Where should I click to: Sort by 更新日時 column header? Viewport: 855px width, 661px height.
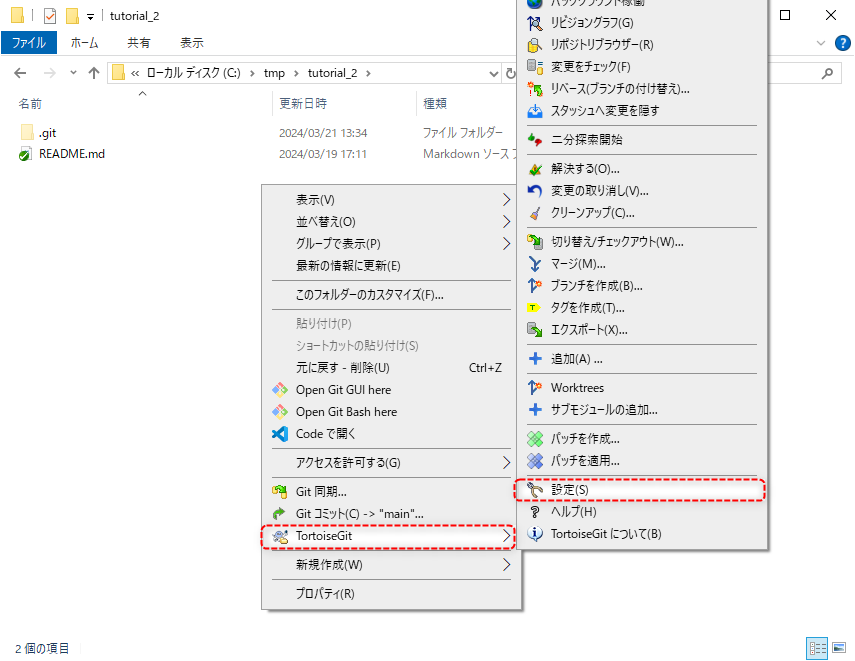pyautogui.click(x=303, y=104)
